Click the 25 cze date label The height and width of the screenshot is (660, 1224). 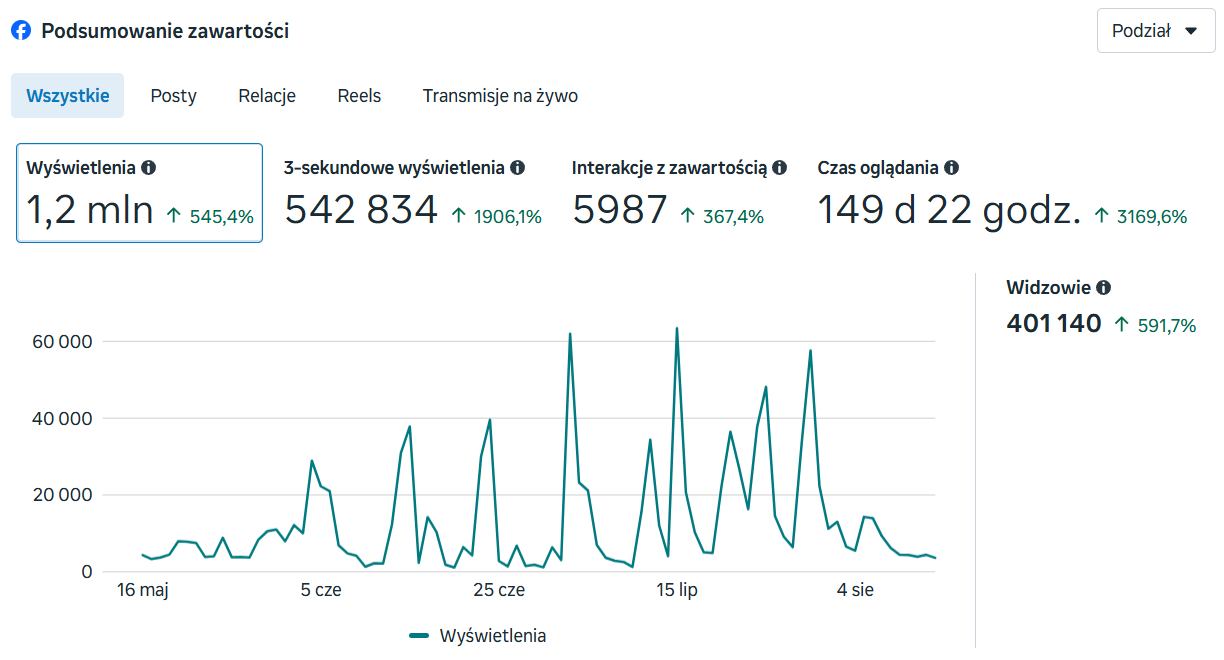(499, 590)
